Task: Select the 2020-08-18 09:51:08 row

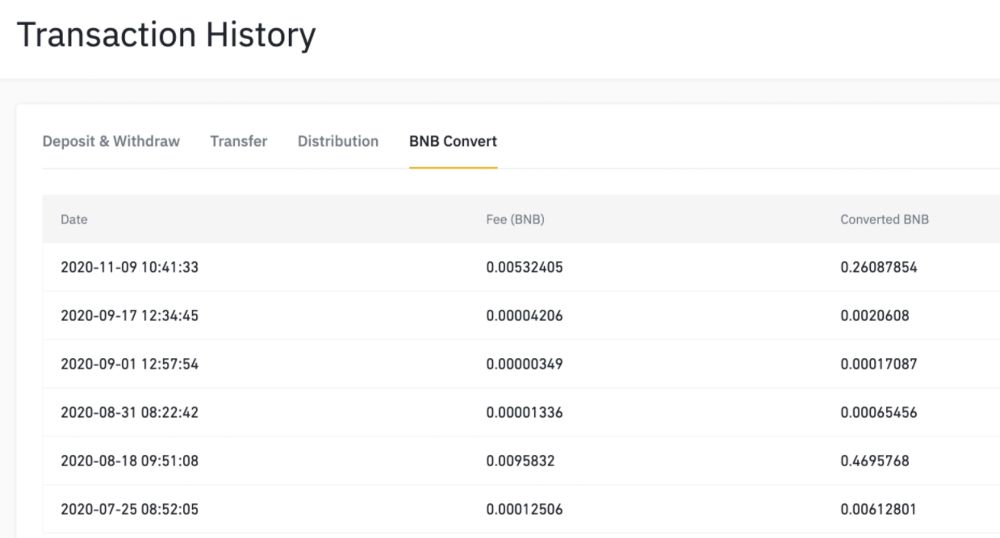Action: [521, 461]
